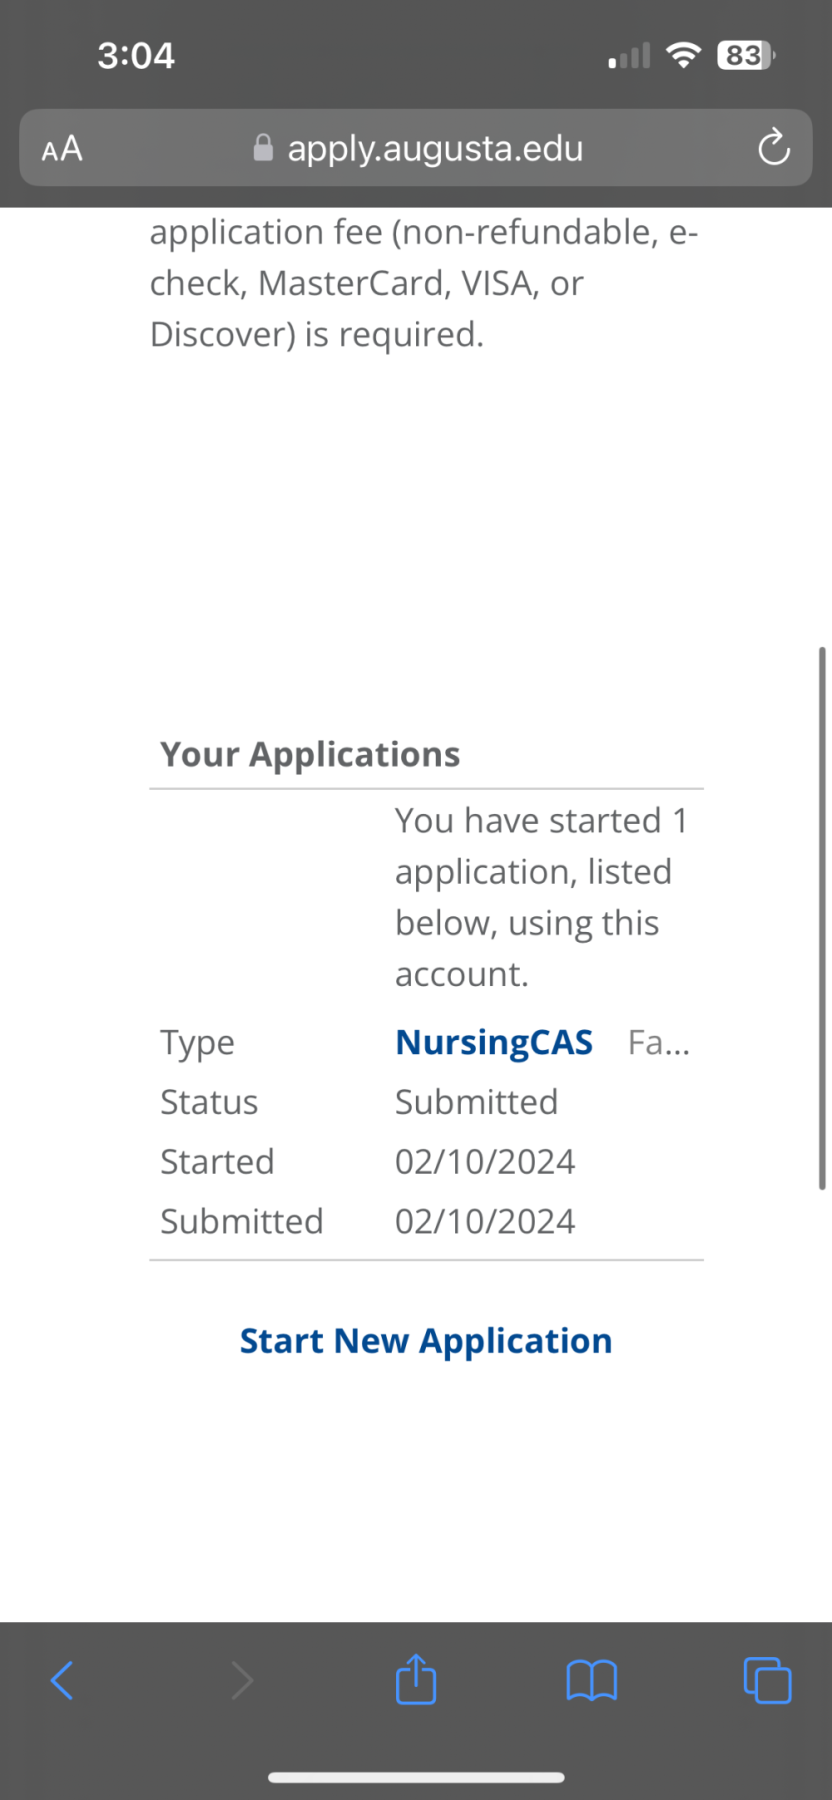Select the Submitted status value
The width and height of the screenshot is (832, 1800).
[476, 1102]
